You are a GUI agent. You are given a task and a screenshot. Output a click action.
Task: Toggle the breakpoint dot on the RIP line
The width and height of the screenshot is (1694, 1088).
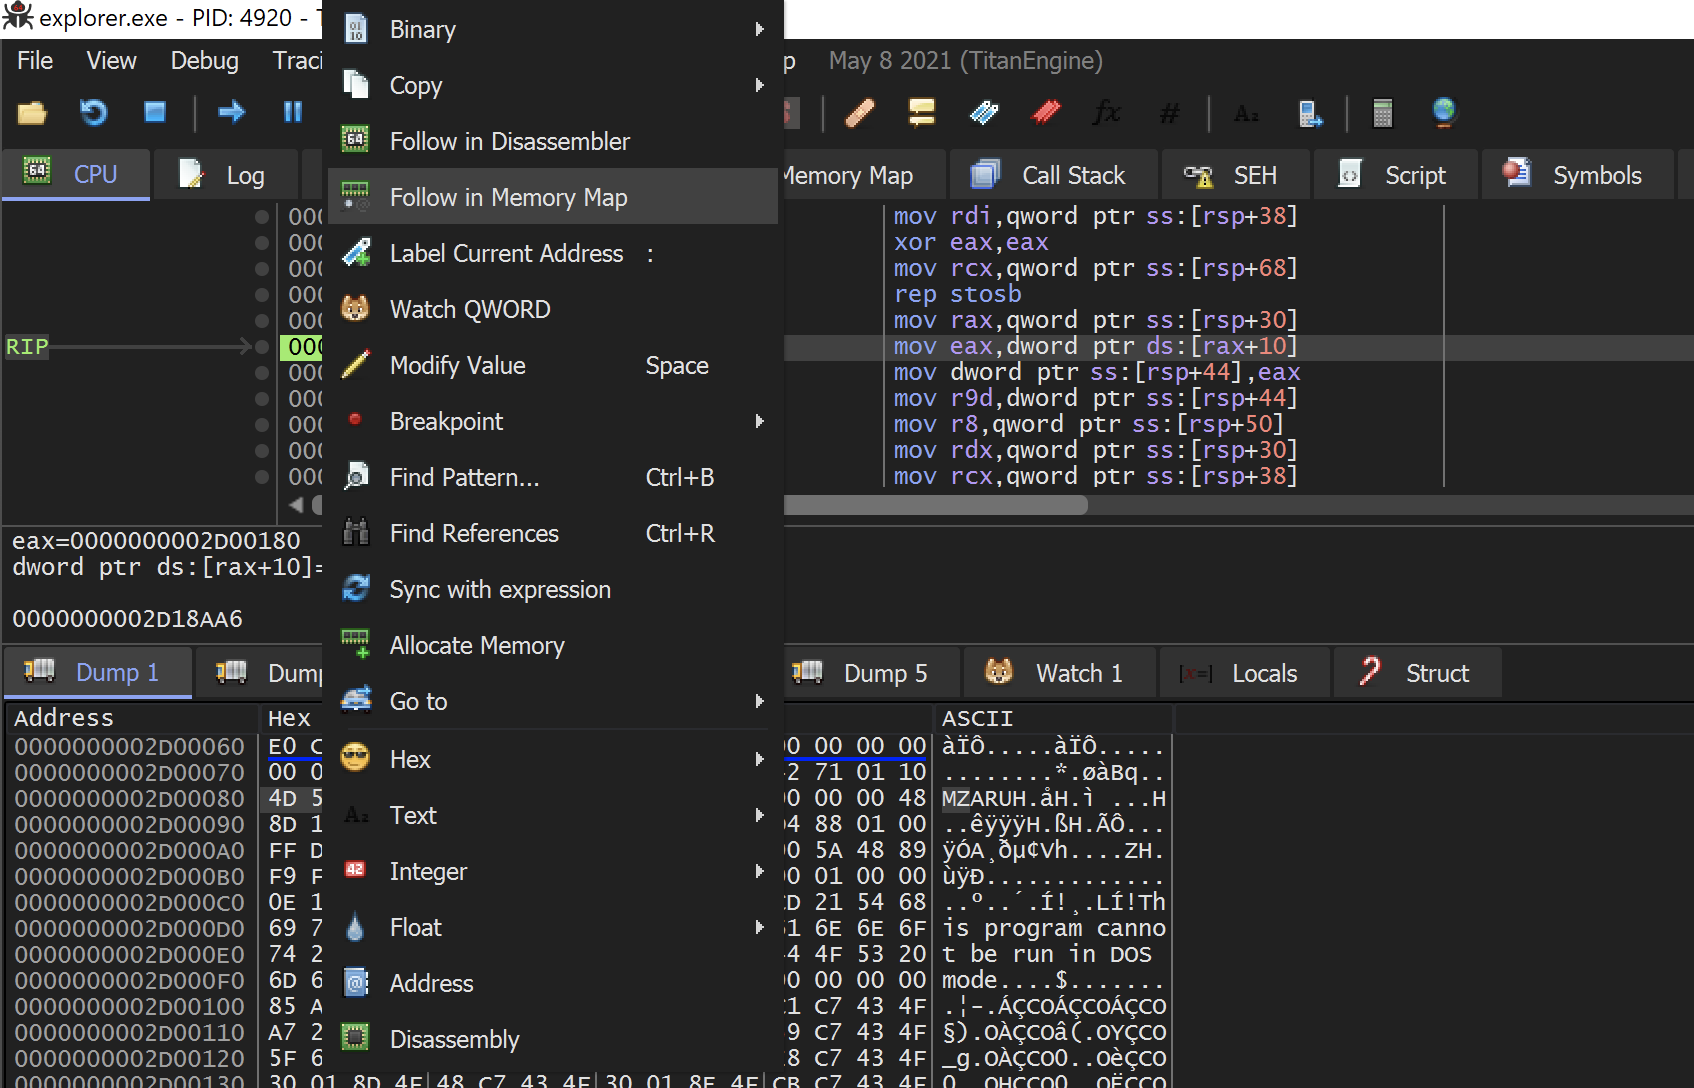tap(262, 347)
